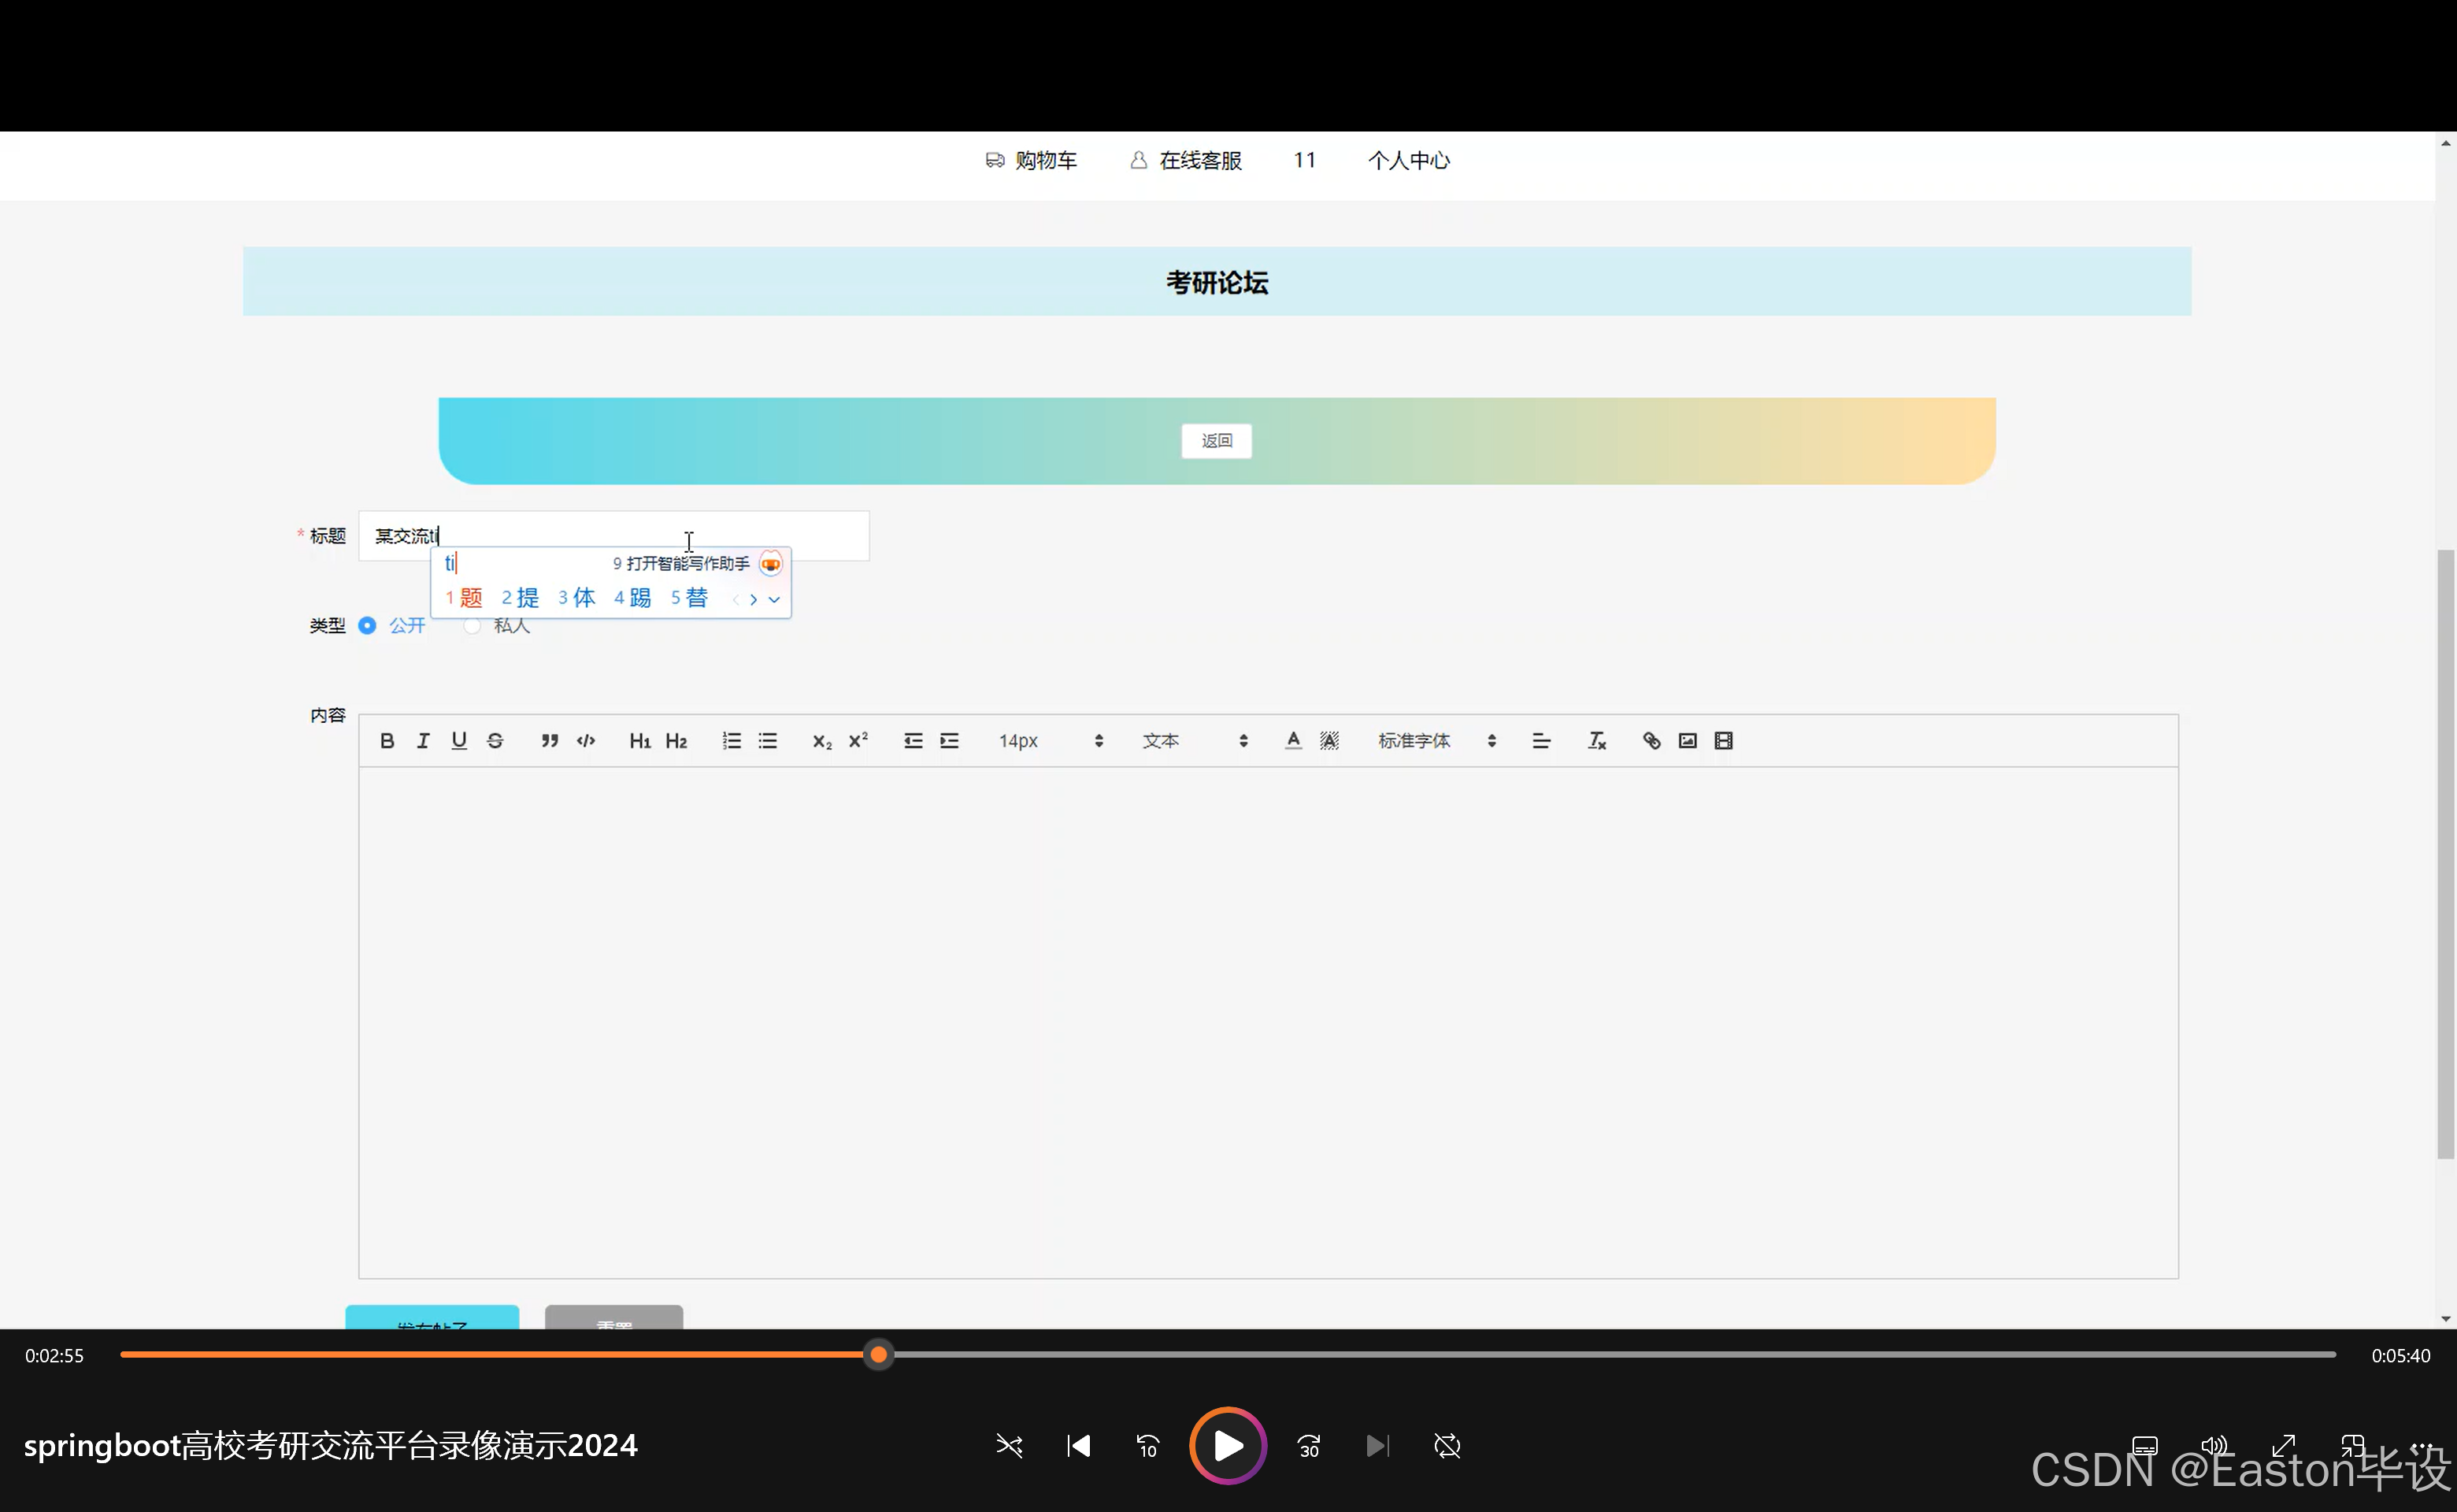Viewport: 2457px width, 1512px height.
Task: Insert a code block
Action: 585,740
